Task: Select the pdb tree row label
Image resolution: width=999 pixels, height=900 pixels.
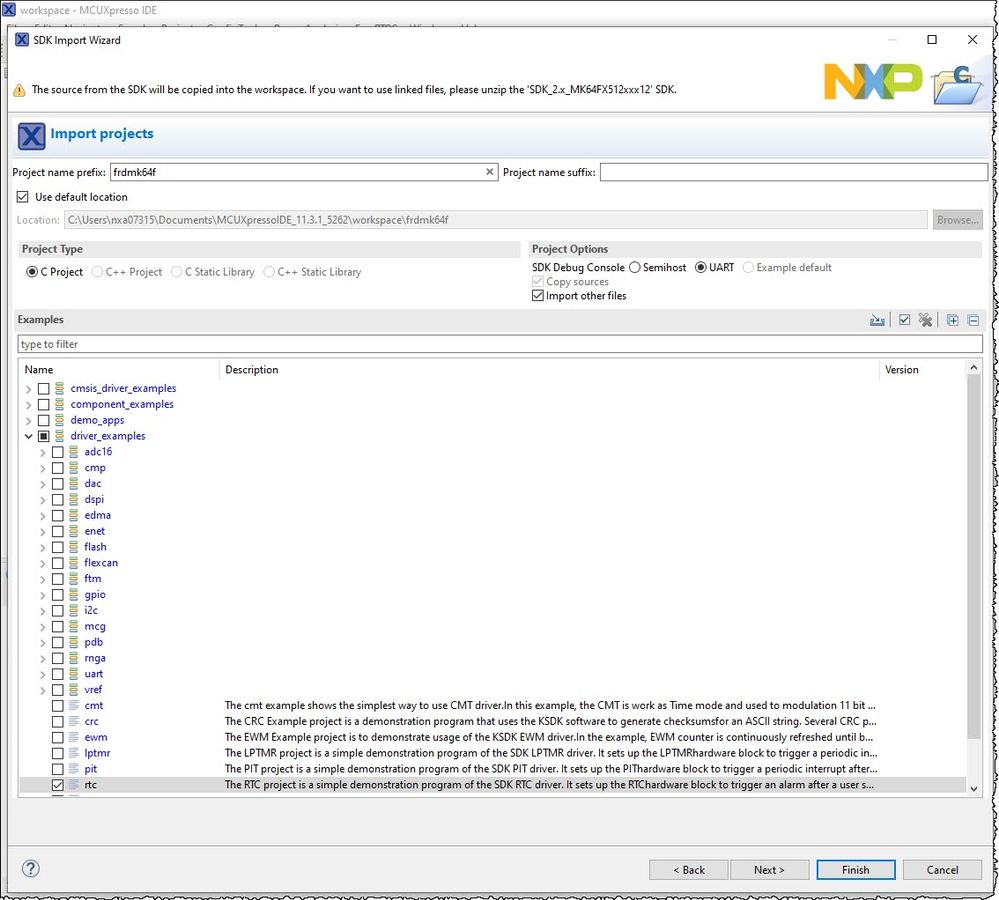Action: point(93,642)
